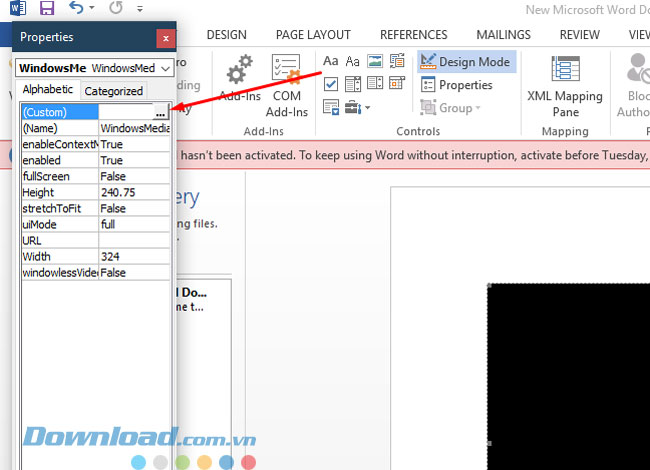Undo the last action
Screen dimensions: 650x470
[76, 7]
